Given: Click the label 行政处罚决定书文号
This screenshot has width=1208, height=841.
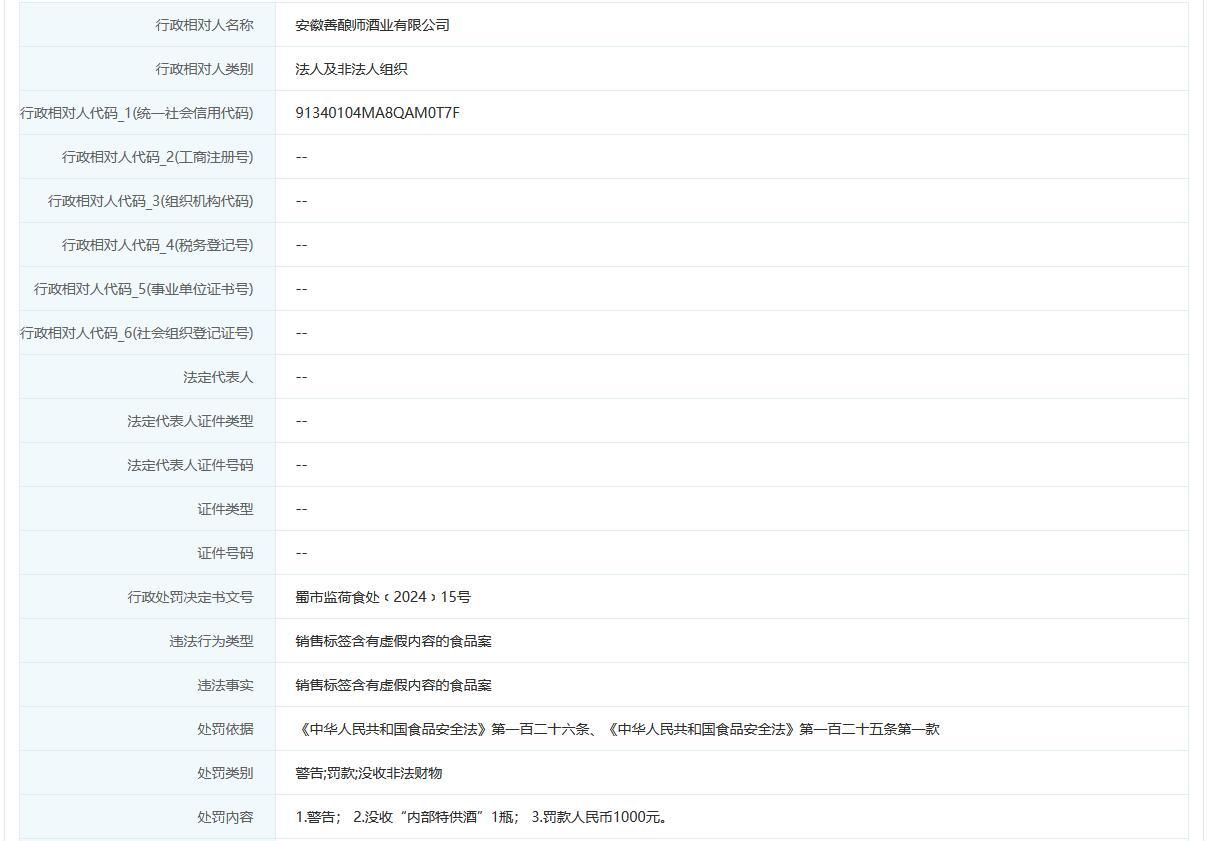Looking at the screenshot, I should 190,597.
